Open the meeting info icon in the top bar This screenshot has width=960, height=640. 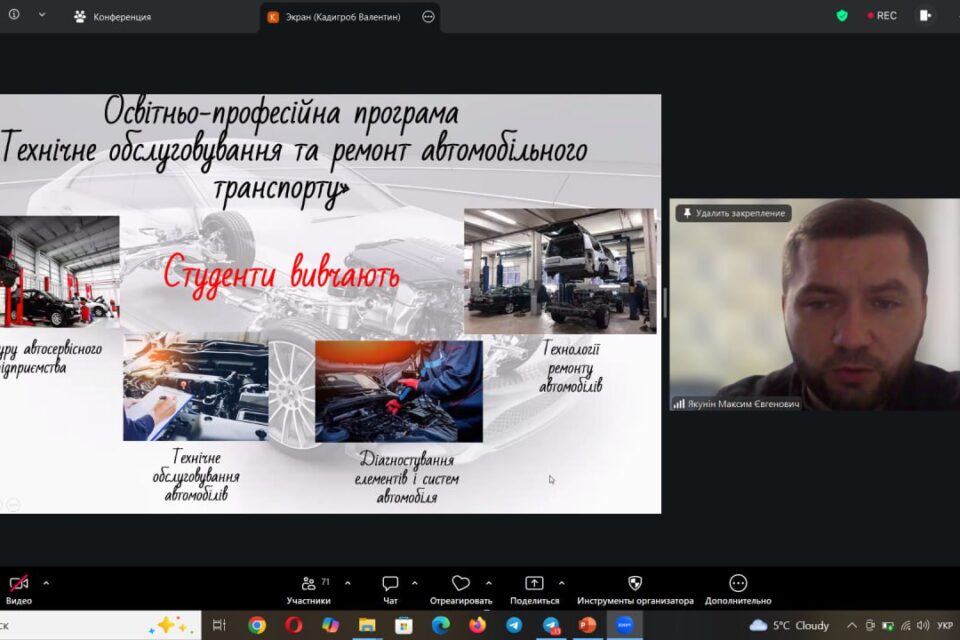point(14,14)
